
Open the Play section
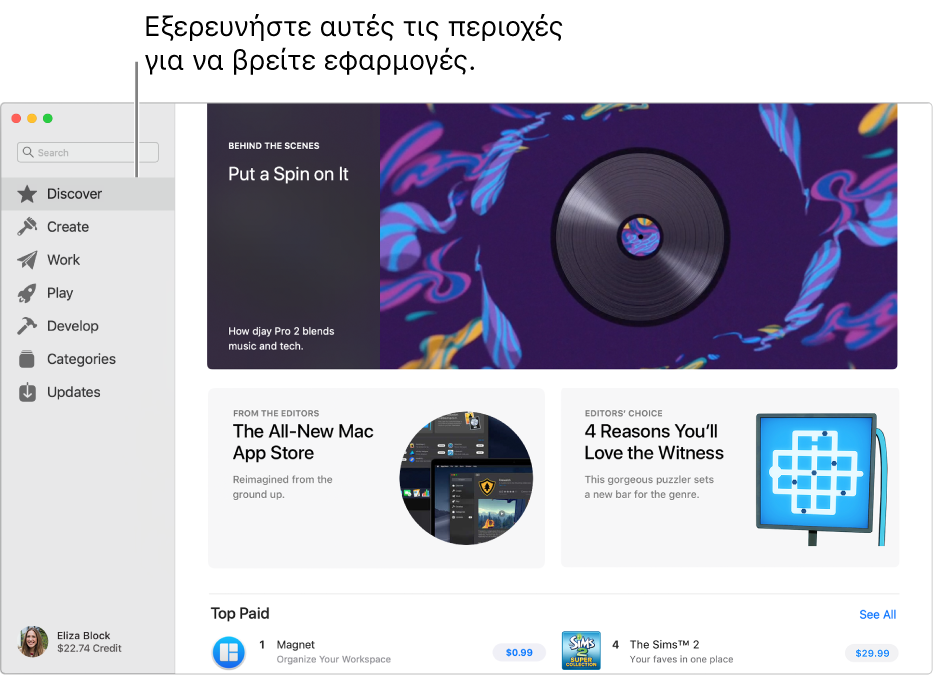point(88,293)
